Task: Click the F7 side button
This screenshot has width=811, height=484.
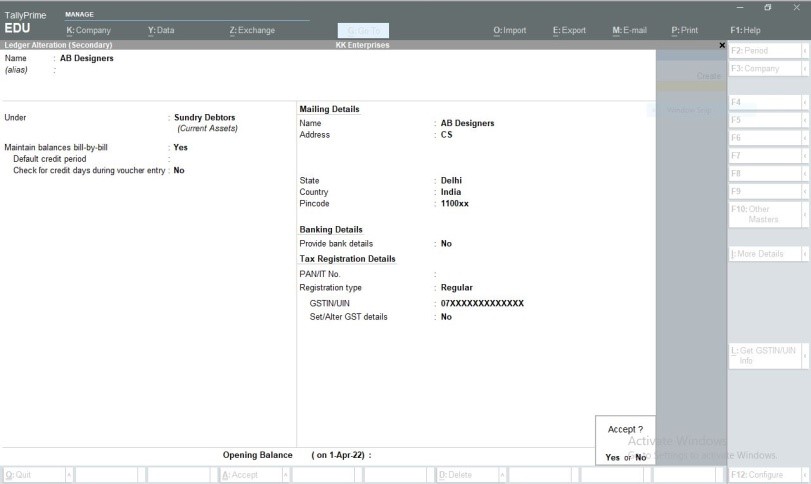Action: pyautogui.click(x=765, y=156)
